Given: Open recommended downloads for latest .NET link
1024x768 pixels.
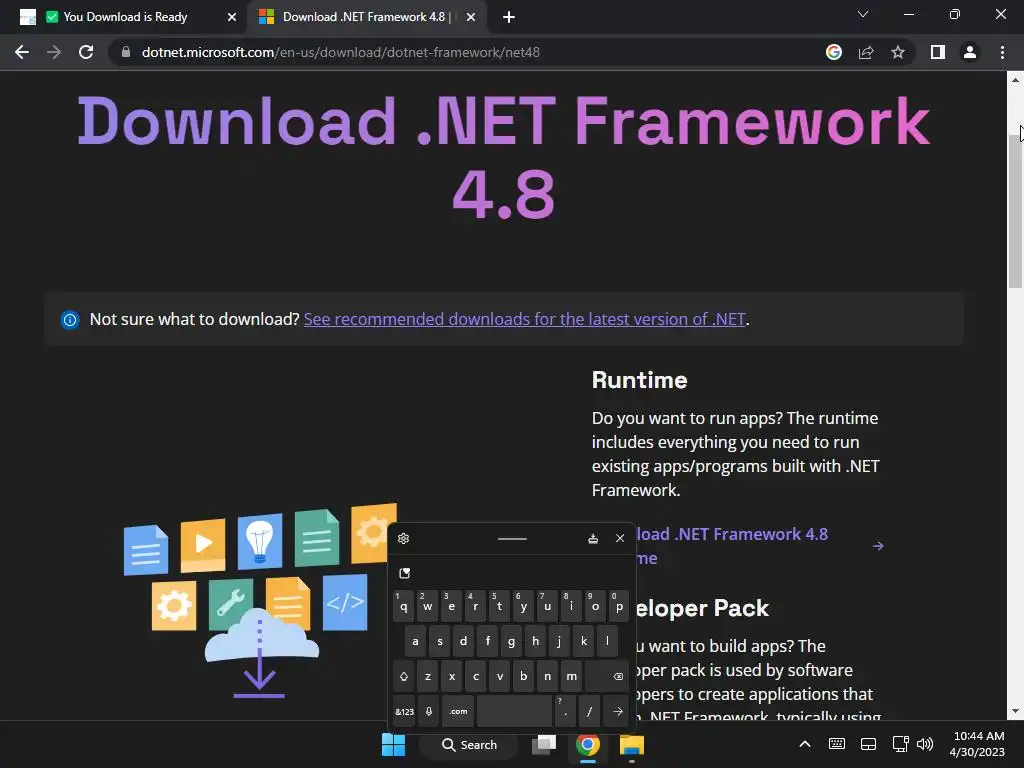Looking at the screenshot, I should pyautogui.click(x=524, y=319).
